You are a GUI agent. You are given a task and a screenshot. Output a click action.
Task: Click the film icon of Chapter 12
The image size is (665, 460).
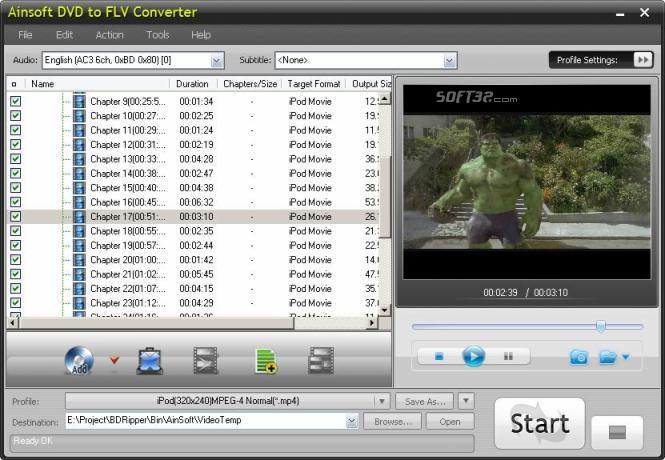click(79, 145)
